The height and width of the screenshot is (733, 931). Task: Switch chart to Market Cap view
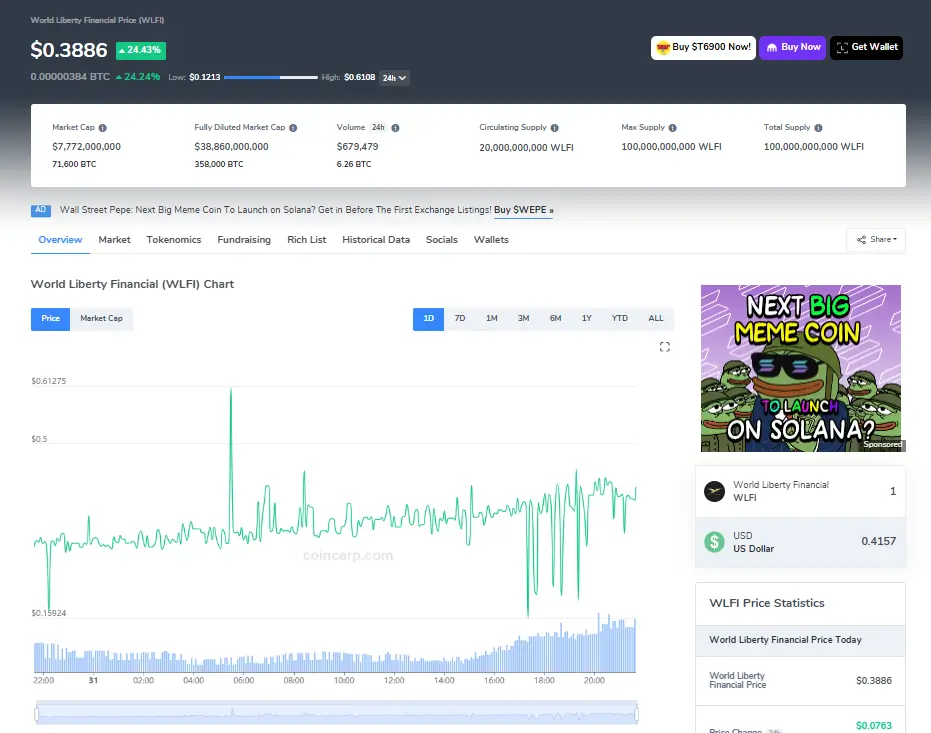pyautogui.click(x=101, y=319)
